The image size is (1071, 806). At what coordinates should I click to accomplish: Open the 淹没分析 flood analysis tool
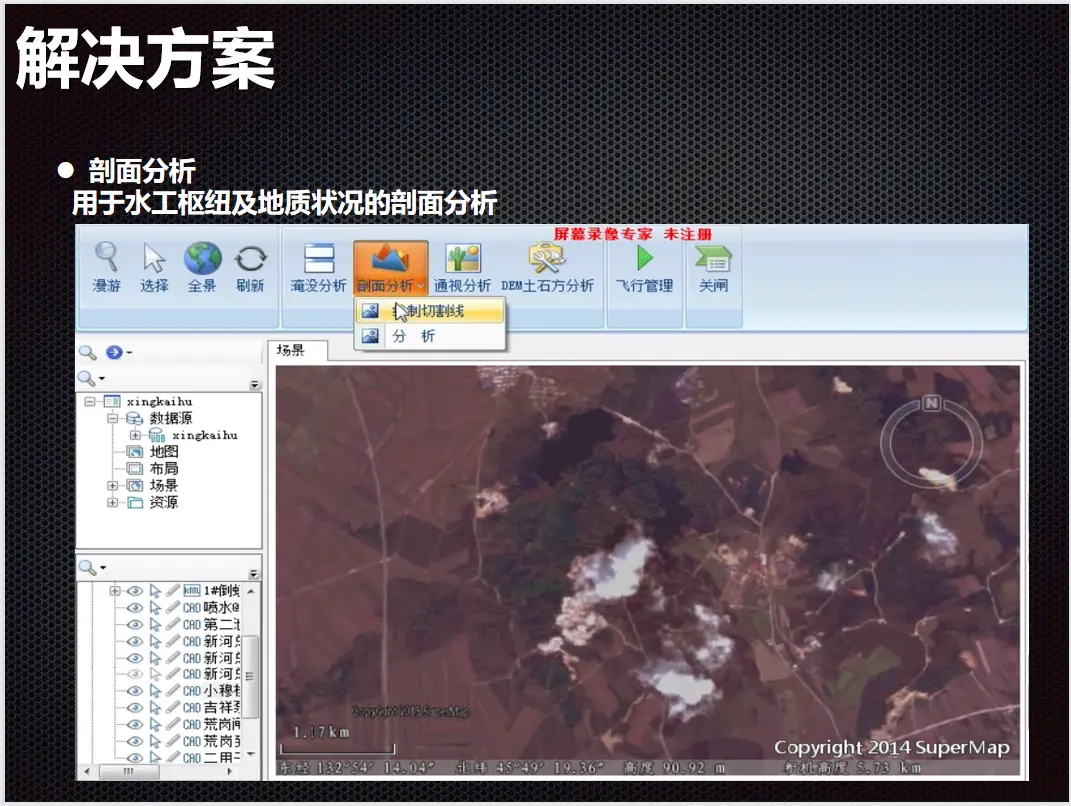pos(318,267)
